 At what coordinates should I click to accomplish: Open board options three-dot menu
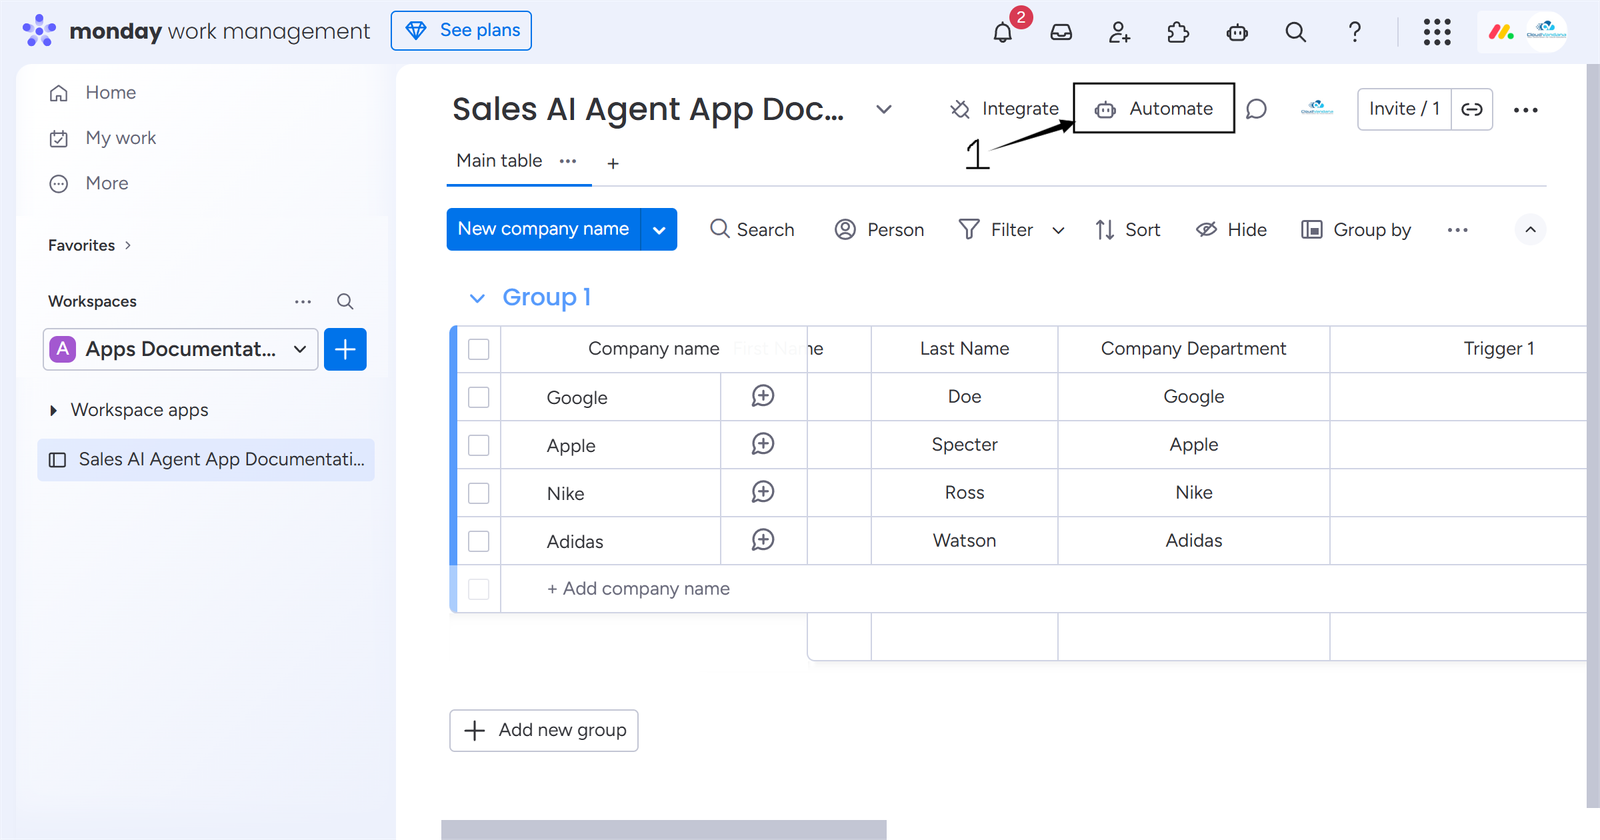[1526, 110]
